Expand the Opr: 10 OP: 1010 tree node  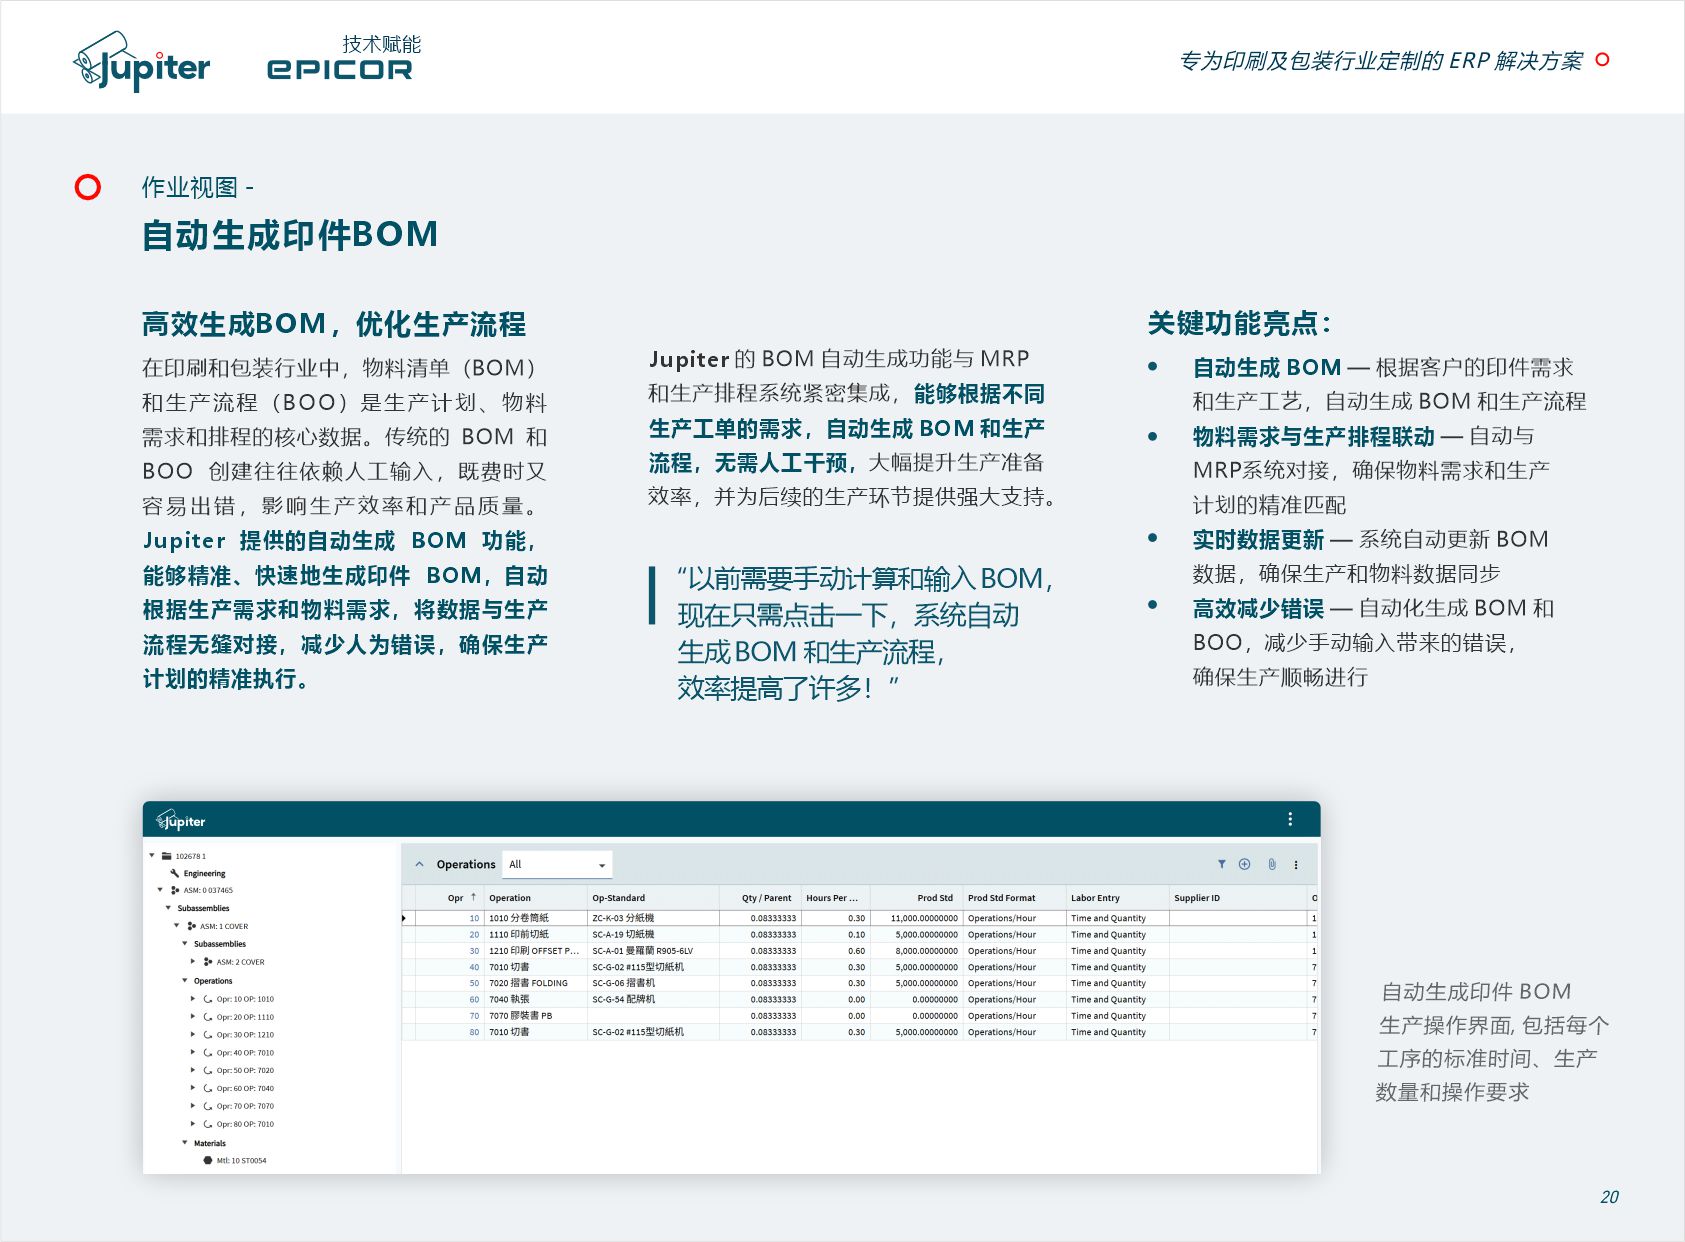coord(193,999)
